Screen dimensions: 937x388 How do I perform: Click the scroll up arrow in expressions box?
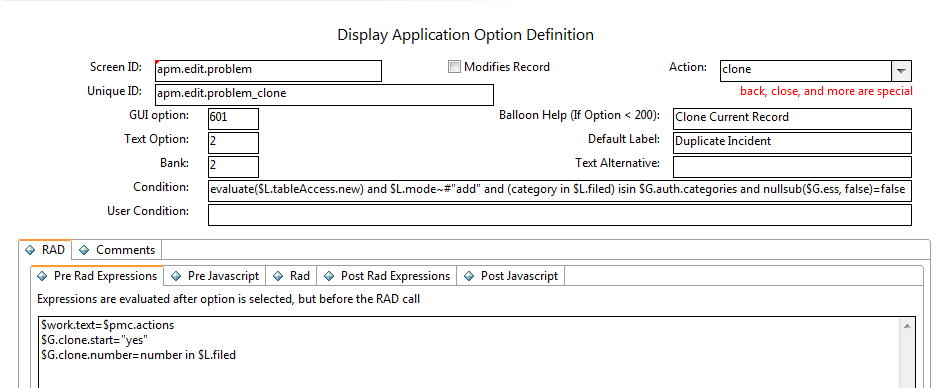907,326
